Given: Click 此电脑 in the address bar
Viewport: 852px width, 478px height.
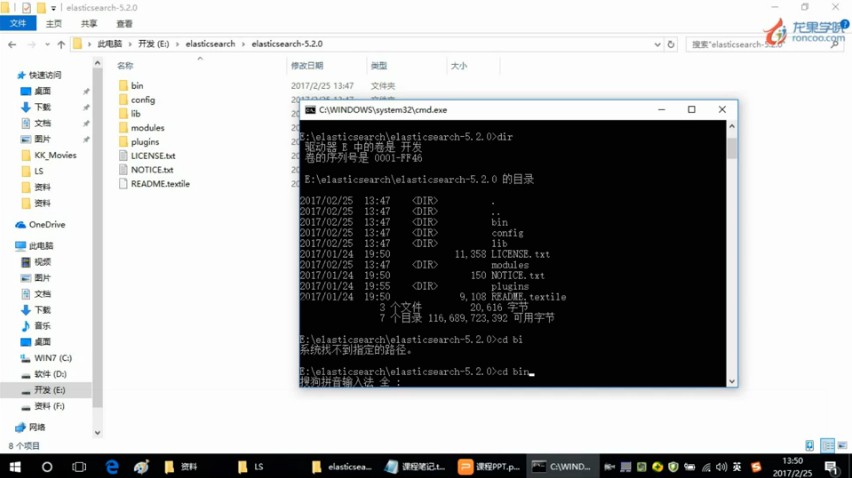Looking at the screenshot, I should point(109,43).
